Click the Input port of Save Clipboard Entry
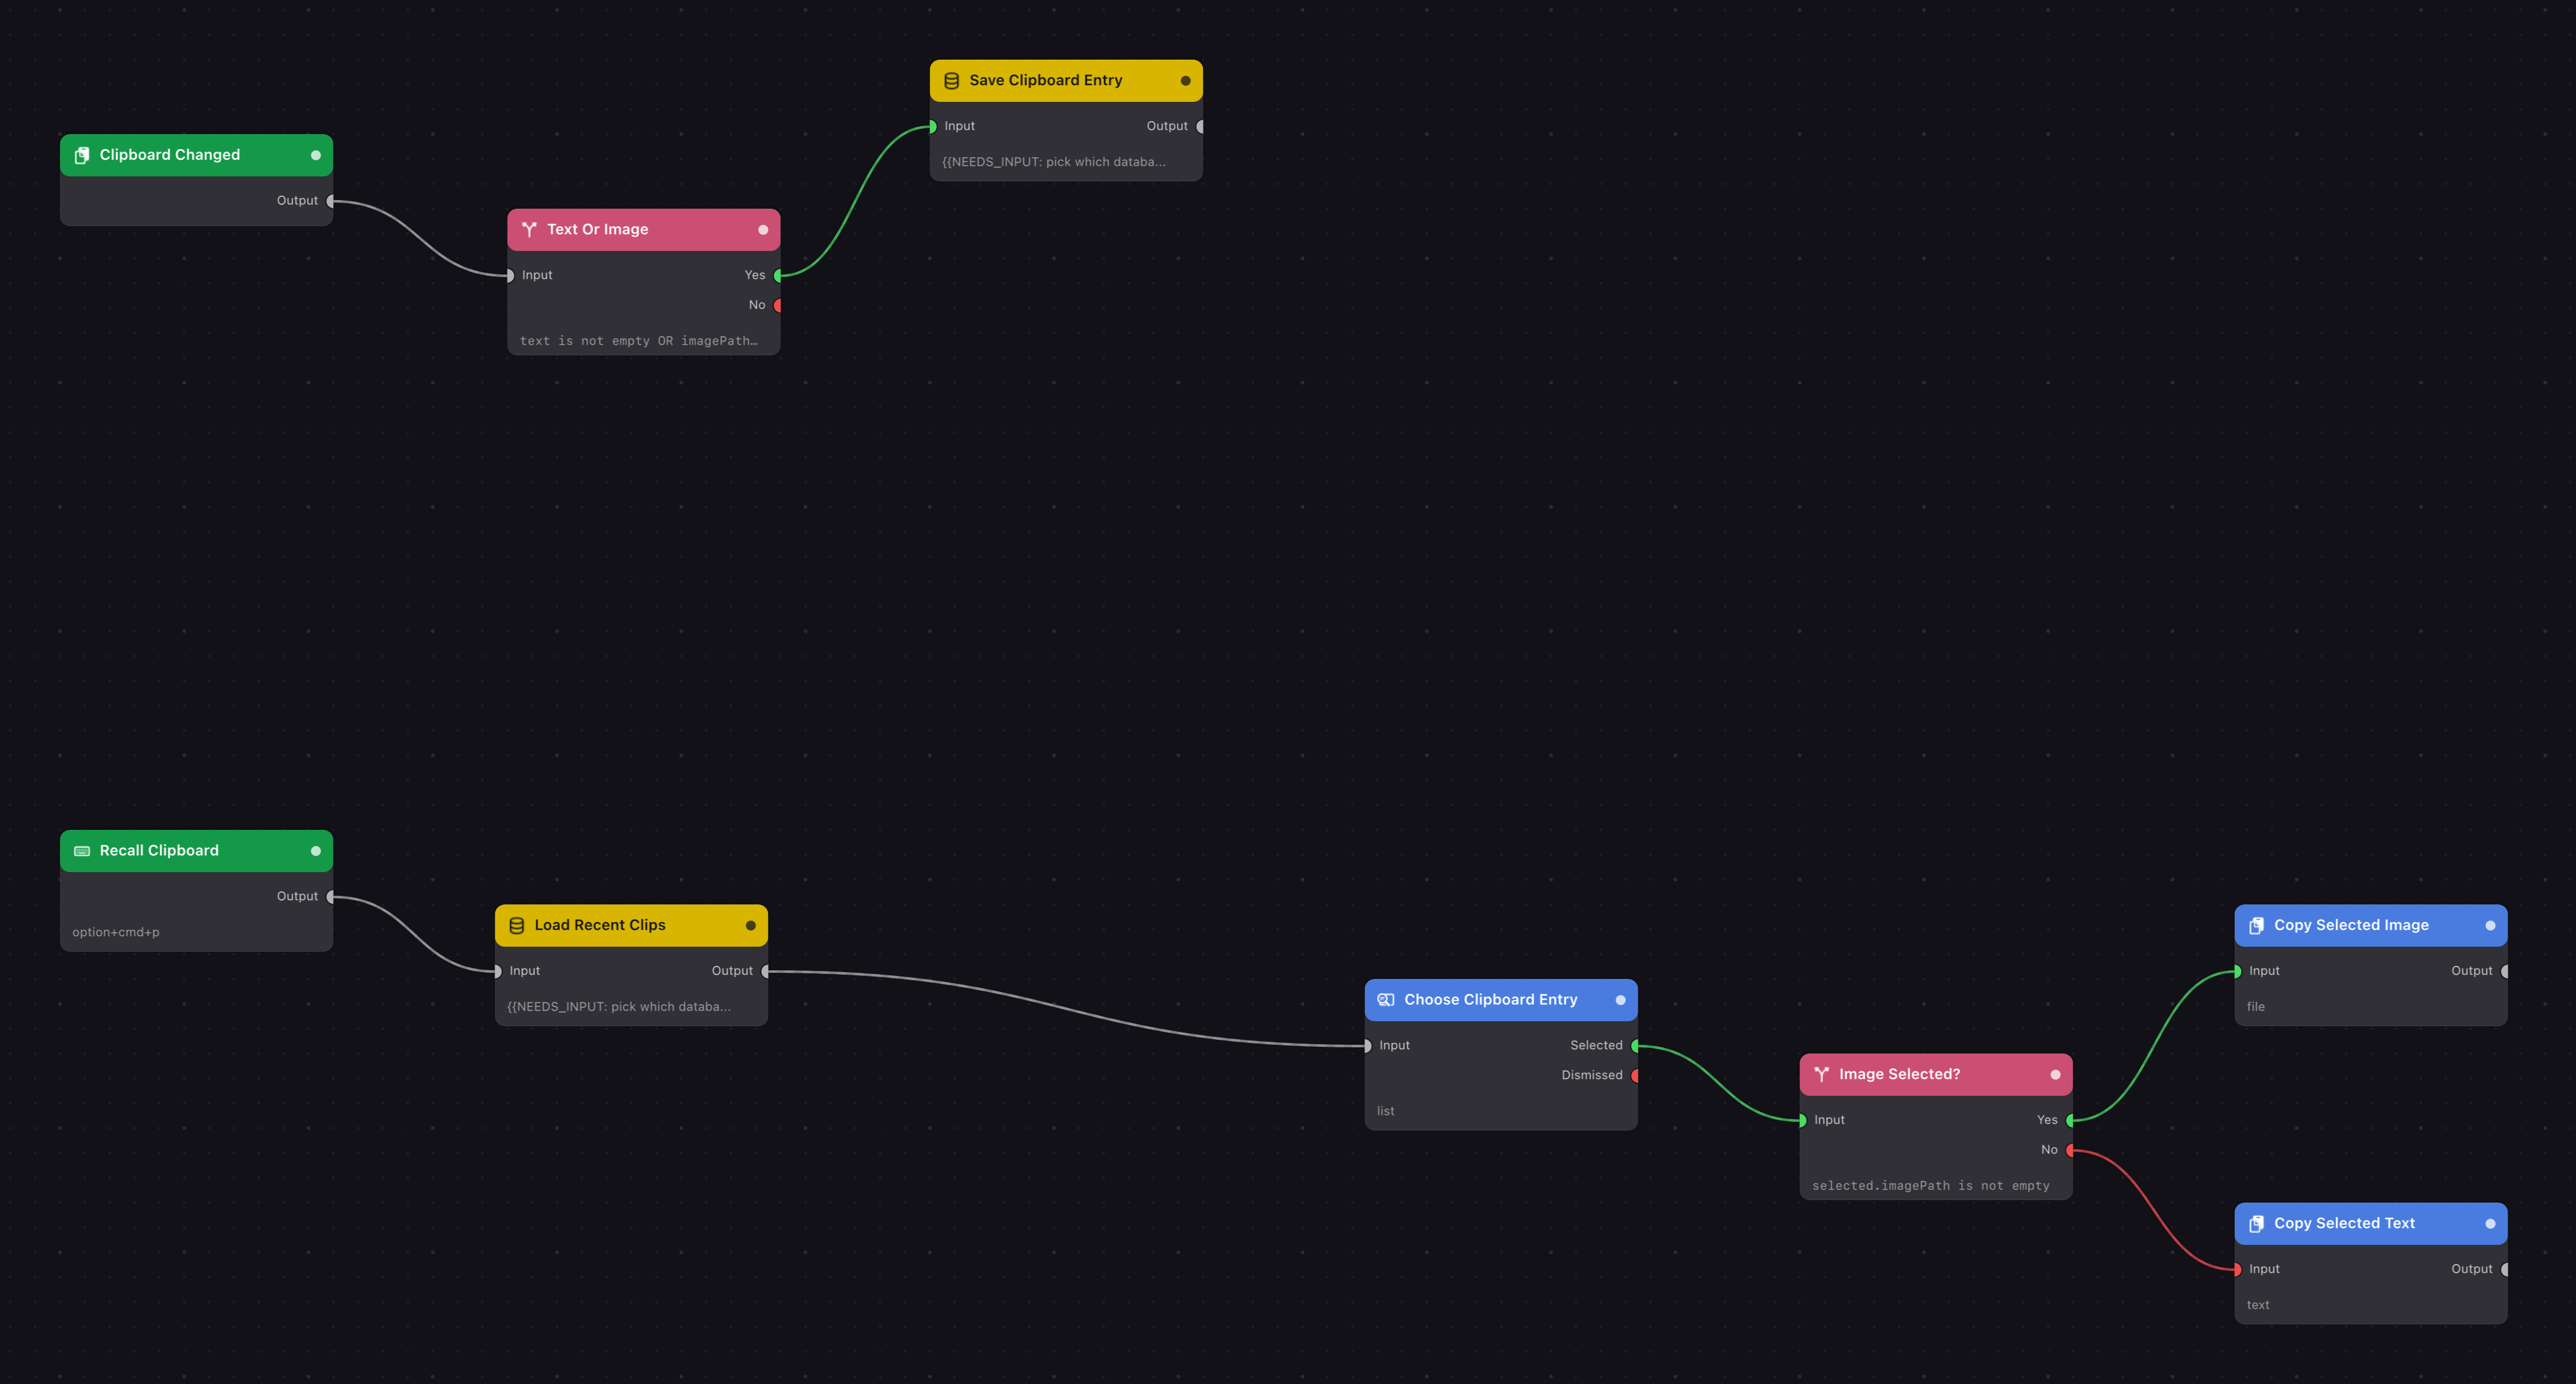This screenshot has width=2576, height=1384. [932, 127]
